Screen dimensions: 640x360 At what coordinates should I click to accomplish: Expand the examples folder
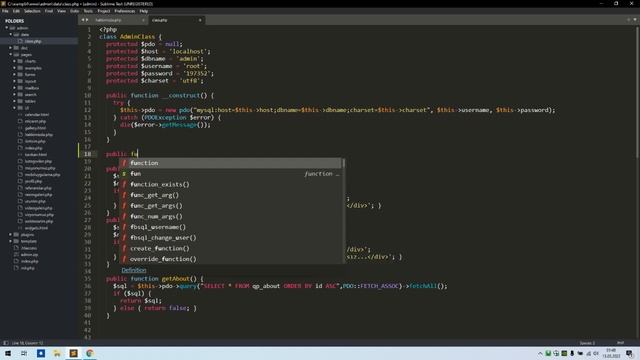[x=14, y=68]
